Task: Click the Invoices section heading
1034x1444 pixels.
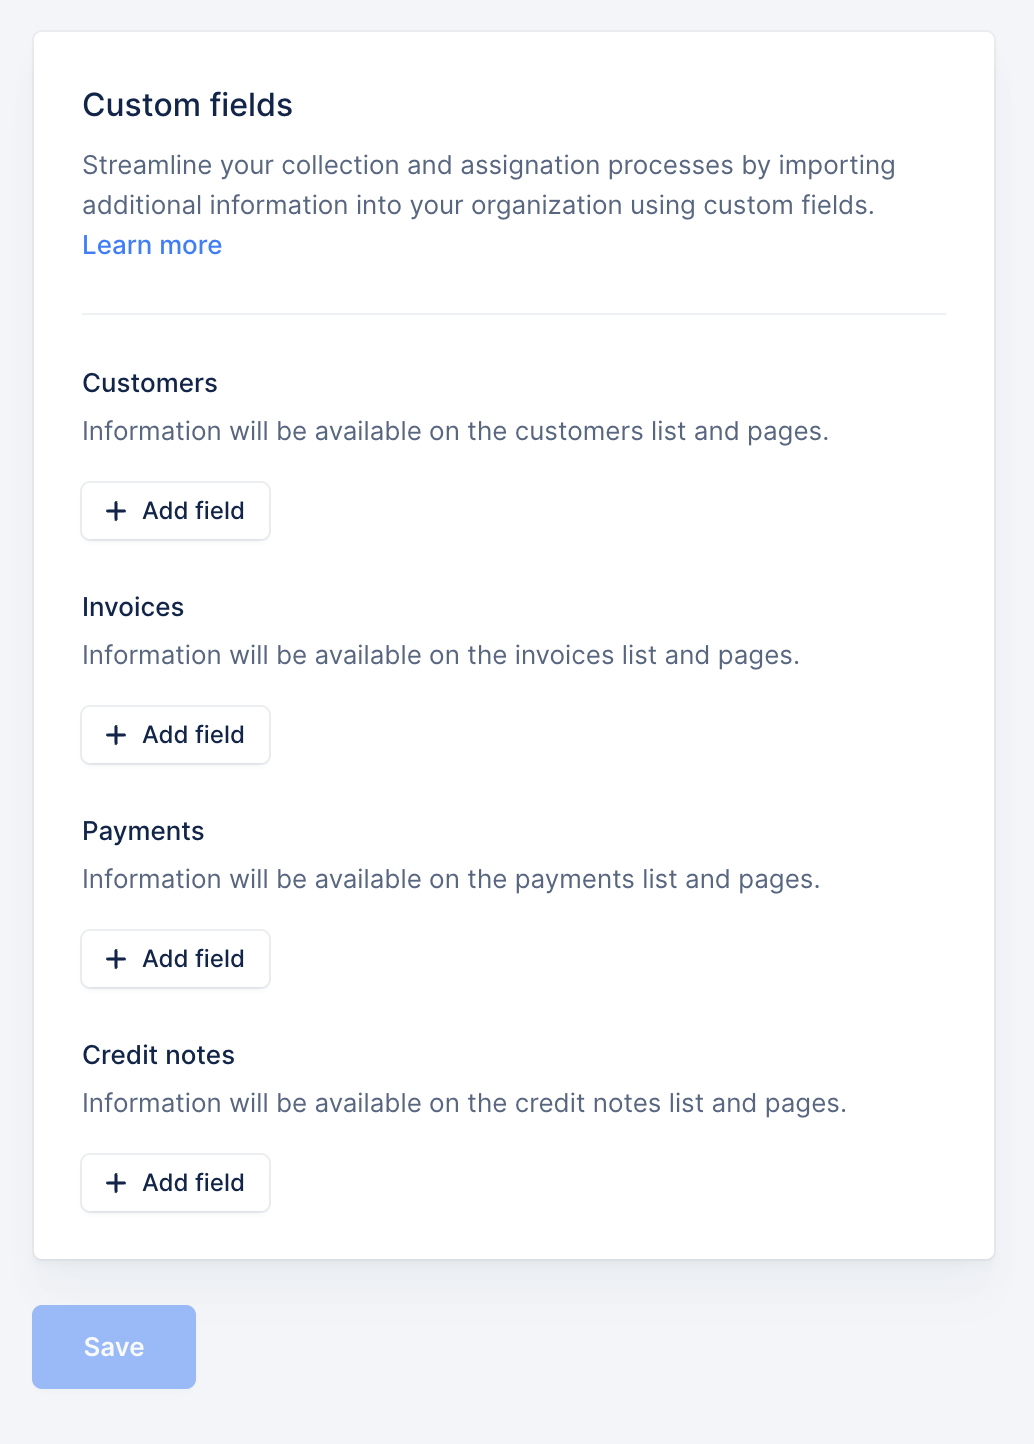Action: pos(133,607)
